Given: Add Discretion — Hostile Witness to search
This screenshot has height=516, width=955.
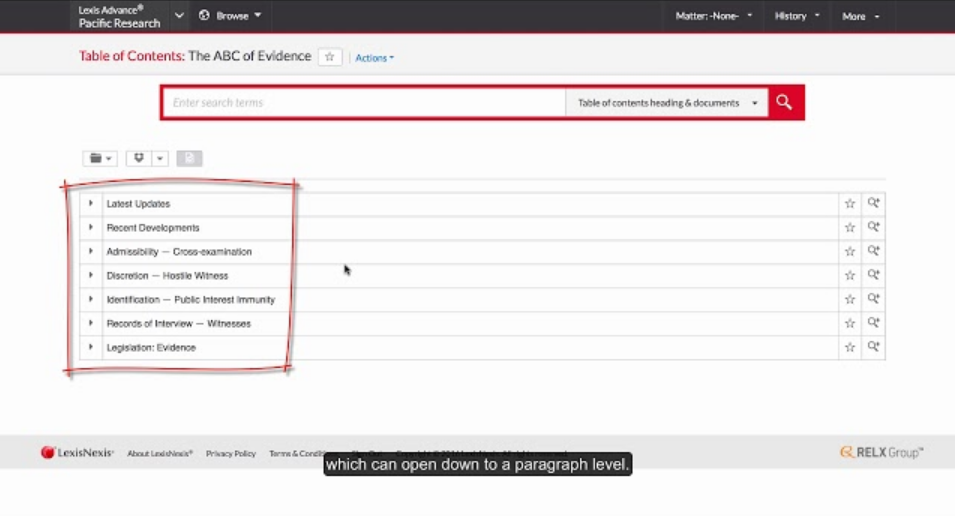Looking at the screenshot, I should click(x=873, y=275).
